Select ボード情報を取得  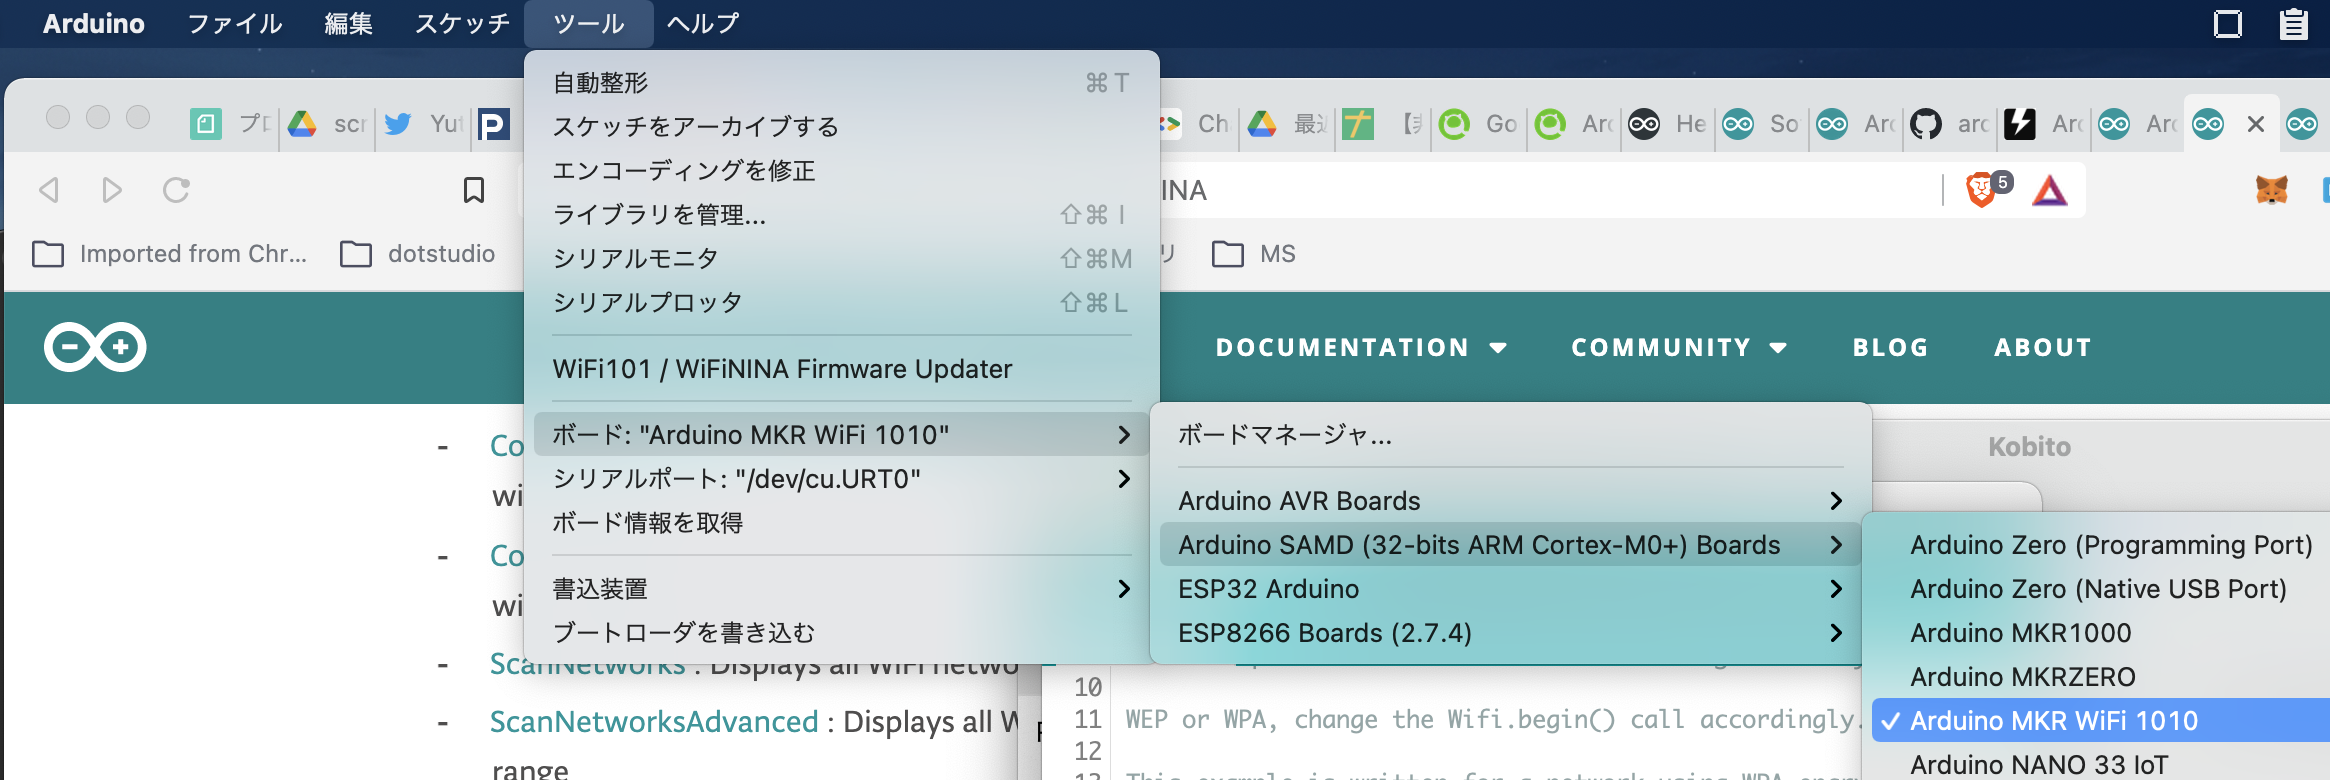[x=841, y=523]
